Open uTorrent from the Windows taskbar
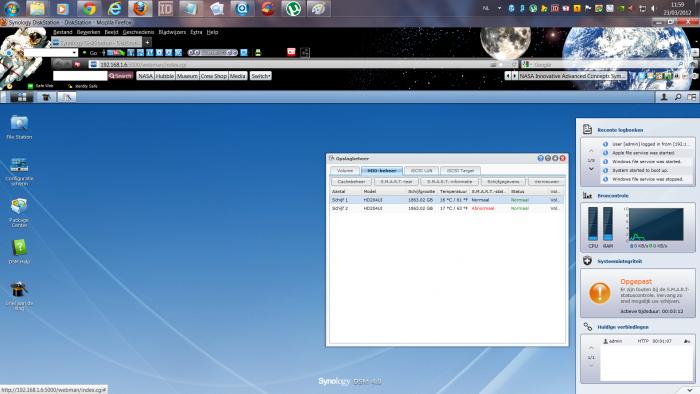This screenshot has width=700, height=394. click(293, 8)
